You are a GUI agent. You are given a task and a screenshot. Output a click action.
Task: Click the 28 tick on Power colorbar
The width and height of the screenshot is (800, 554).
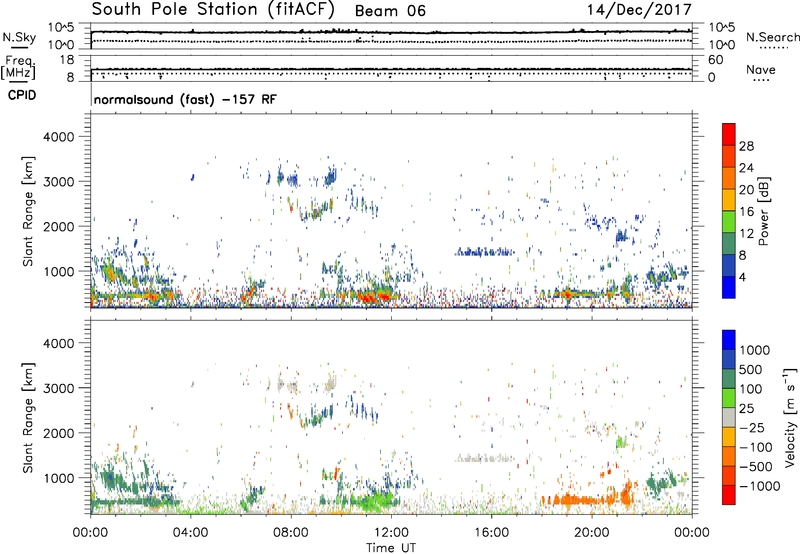(x=746, y=146)
